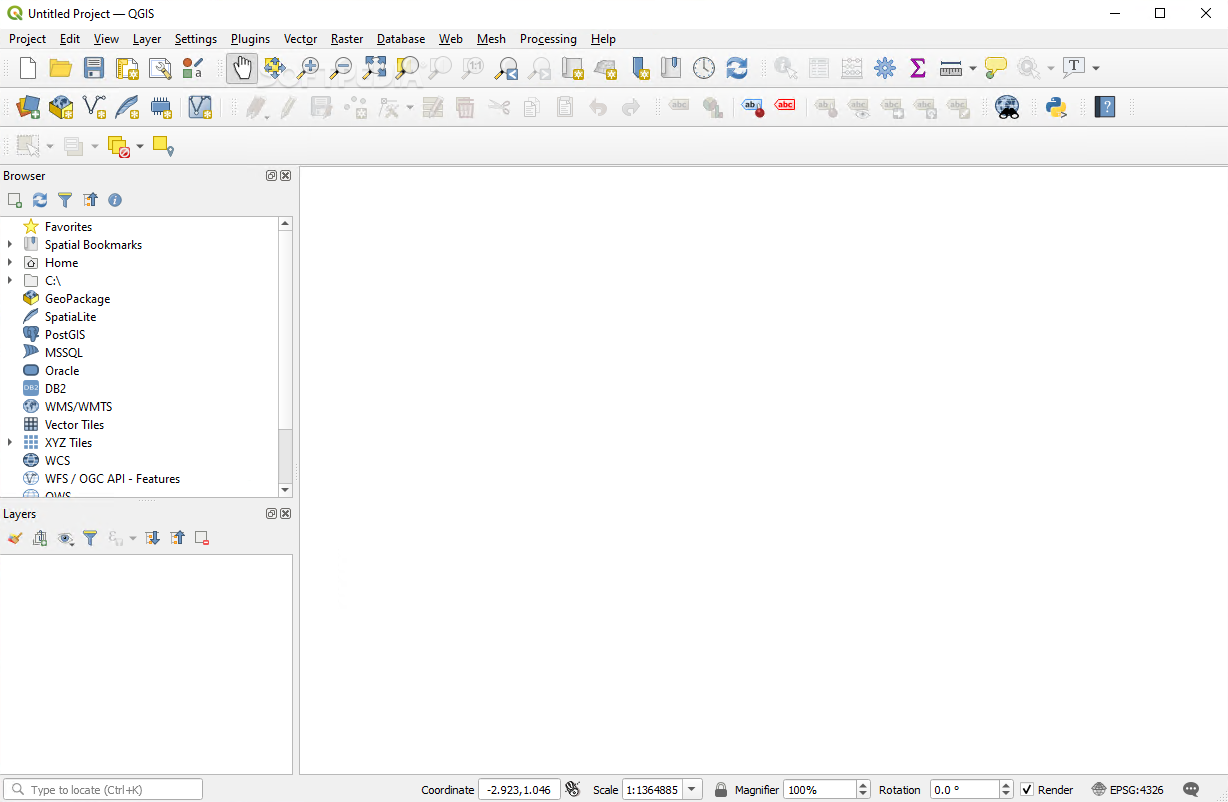This screenshot has width=1228, height=802.
Task: Filter the Browser panel contents
Action: [x=65, y=200]
